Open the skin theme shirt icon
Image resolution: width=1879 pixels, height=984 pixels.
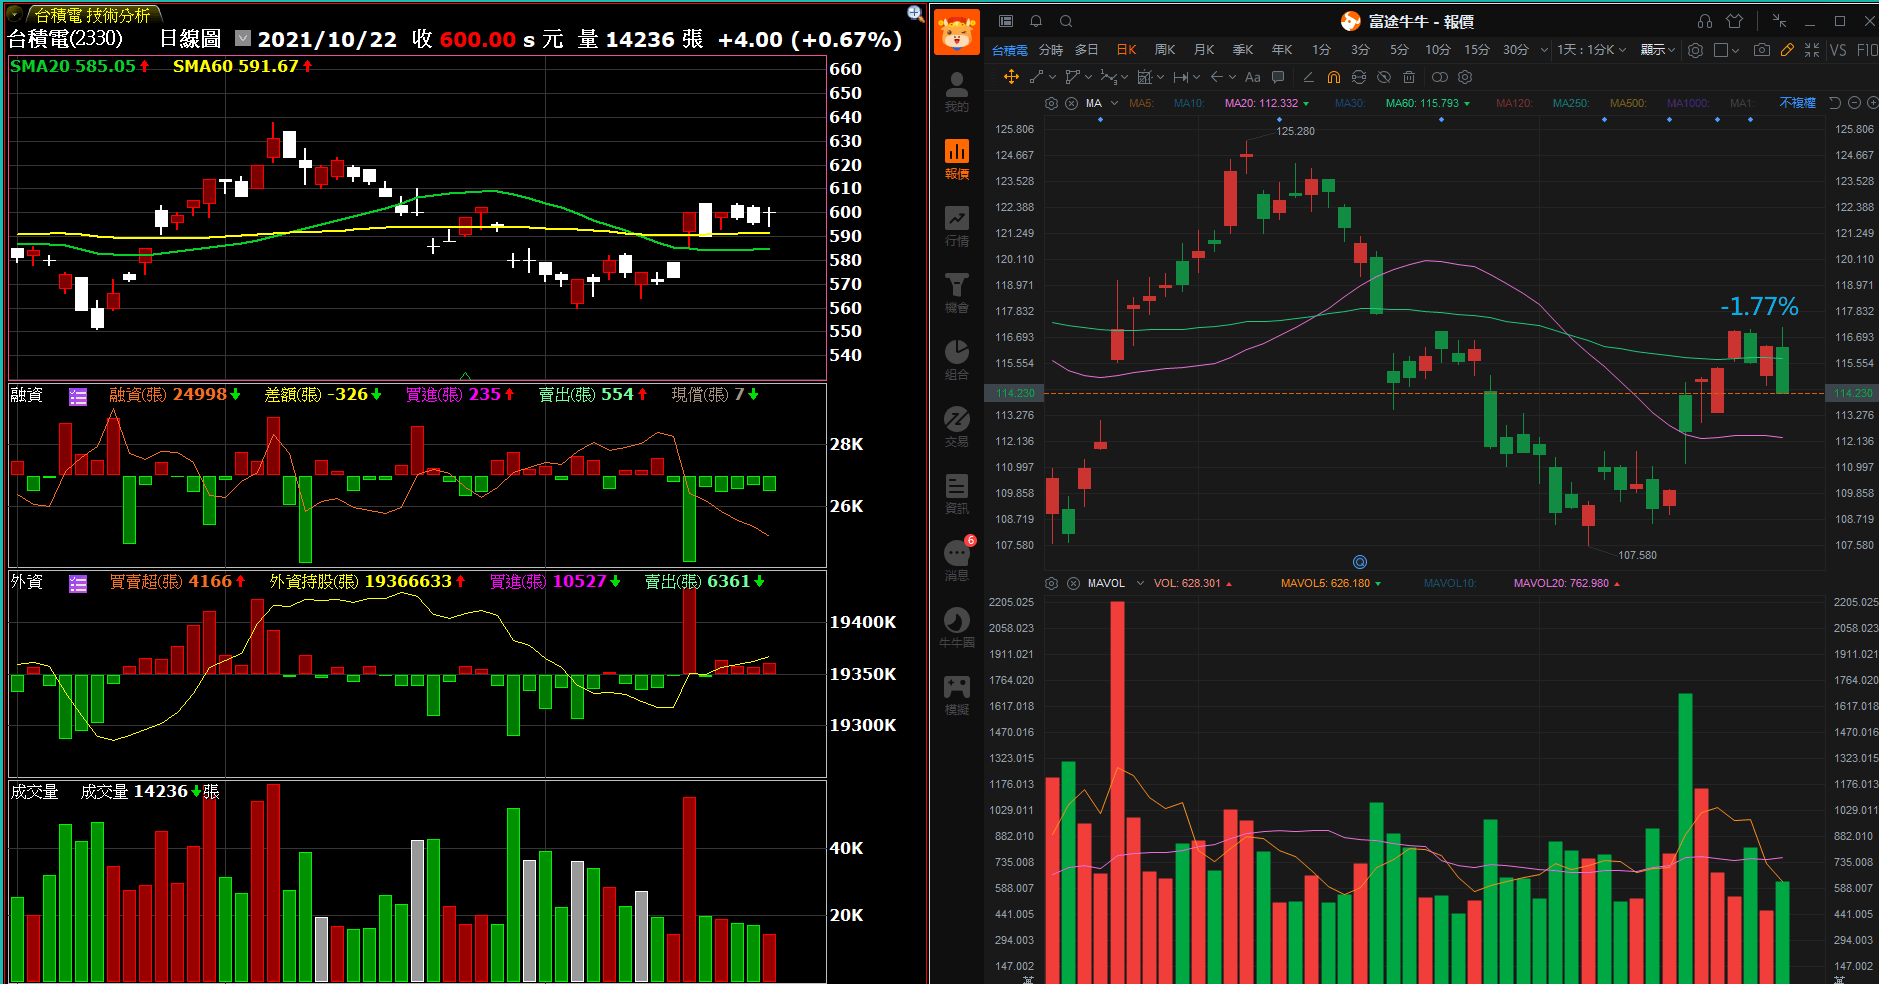1735,21
